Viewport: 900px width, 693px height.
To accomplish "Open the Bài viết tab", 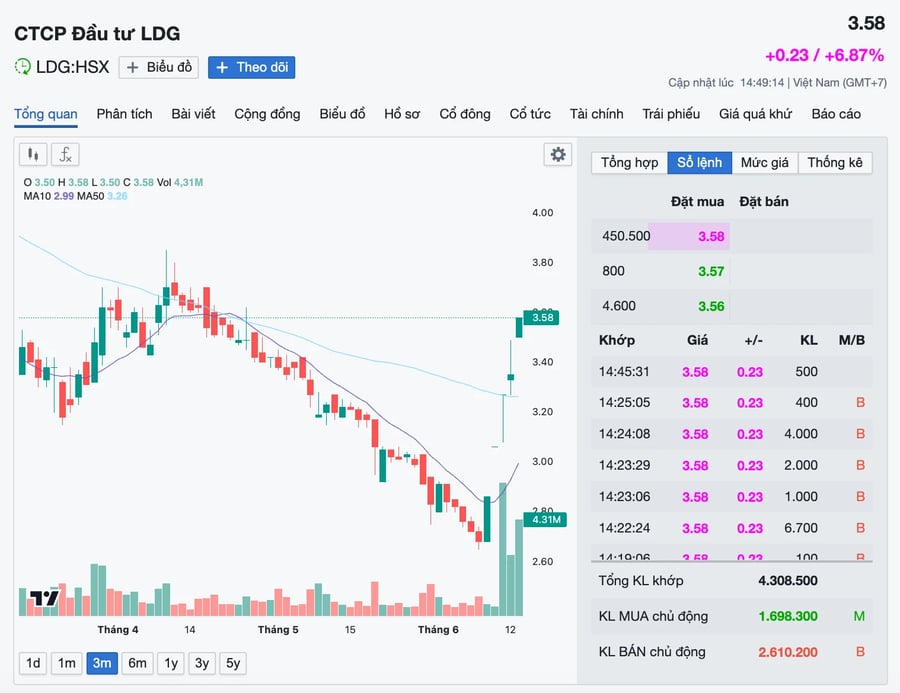I will pos(193,114).
